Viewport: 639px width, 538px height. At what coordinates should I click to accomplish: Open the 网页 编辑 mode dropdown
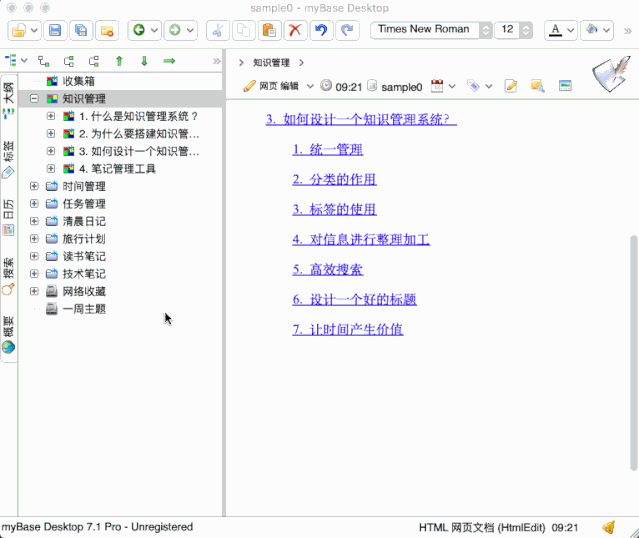coord(310,86)
